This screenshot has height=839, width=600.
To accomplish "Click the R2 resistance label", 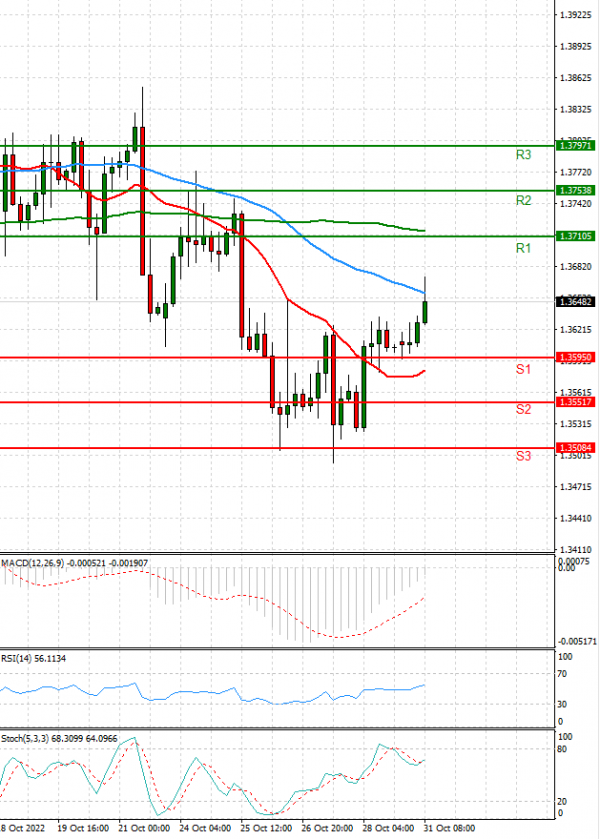I will 523,201.
